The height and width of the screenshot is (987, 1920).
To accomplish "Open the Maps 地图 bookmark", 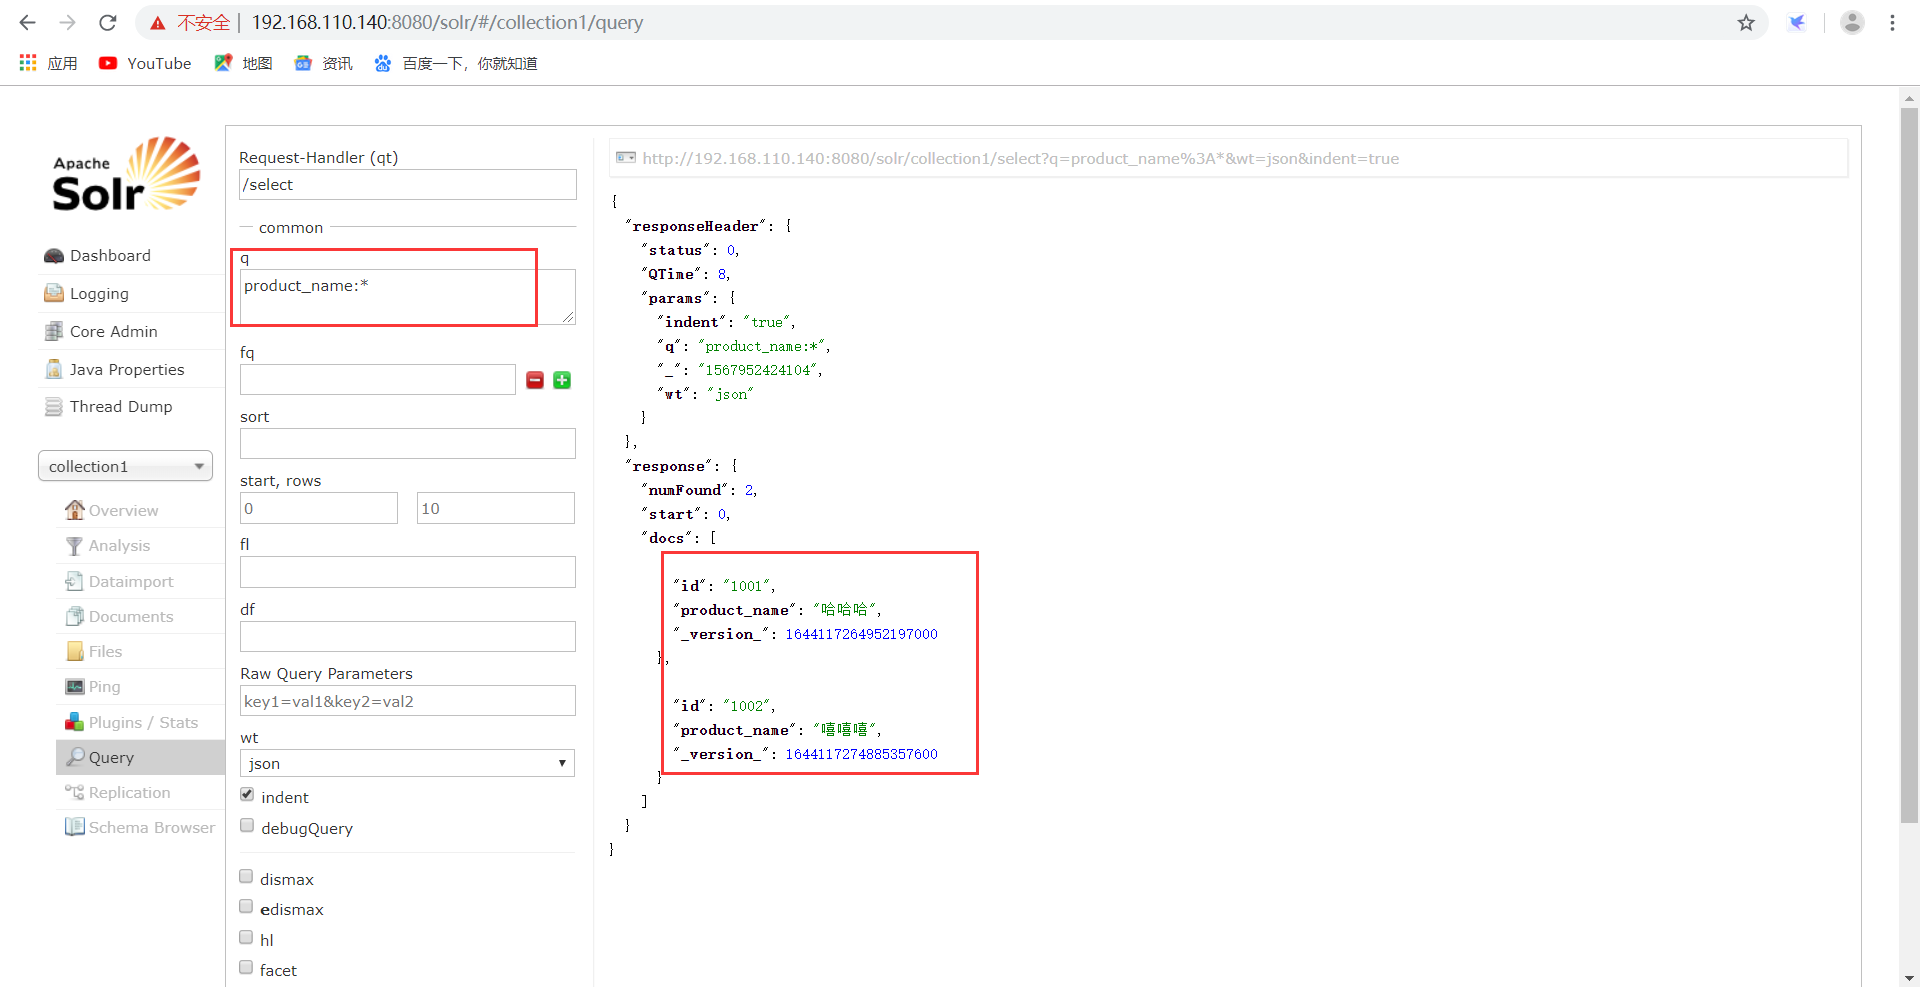I will (x=243, y=63).
